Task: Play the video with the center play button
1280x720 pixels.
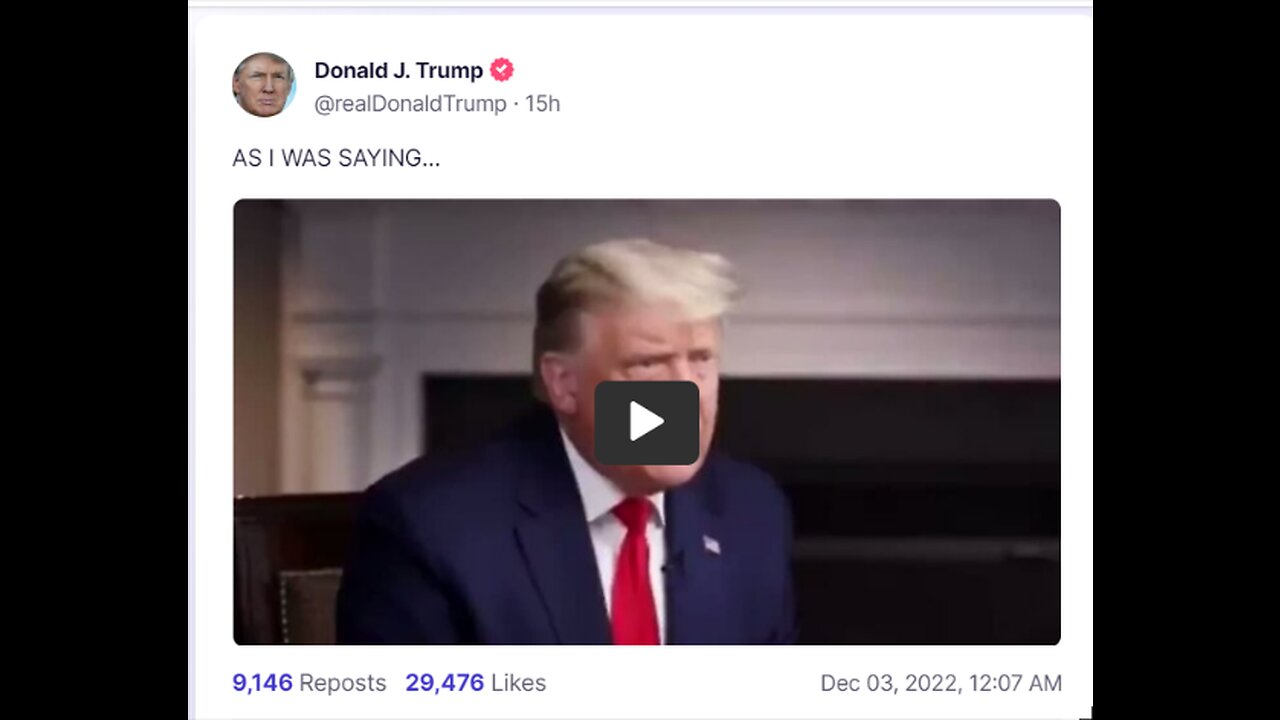Action: pyautogui.click(x=646, y=422)
